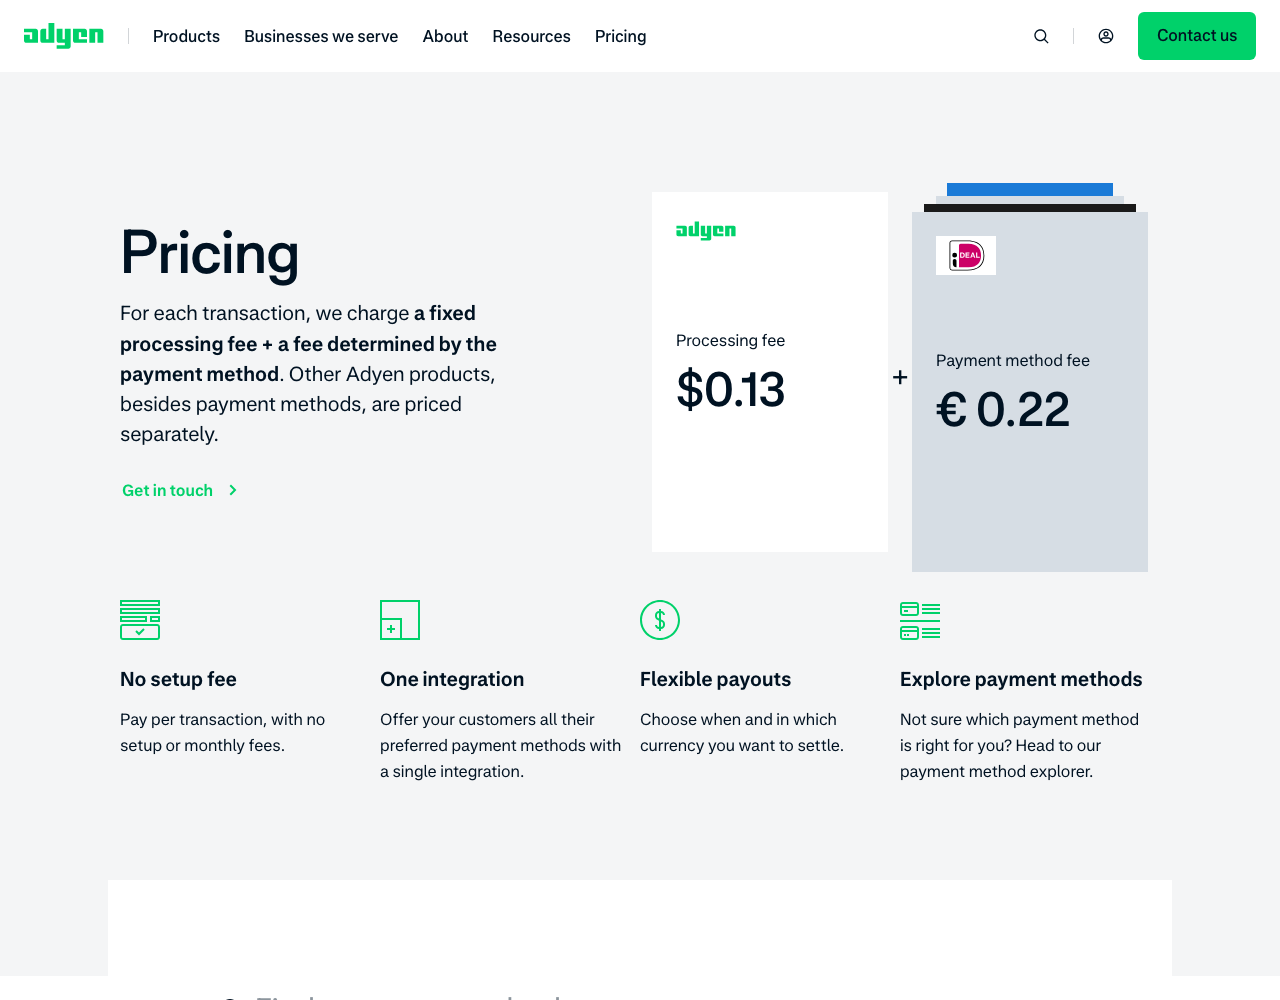
Task: Click the € 0.22 payment method fee
Action: (1003, 409)
